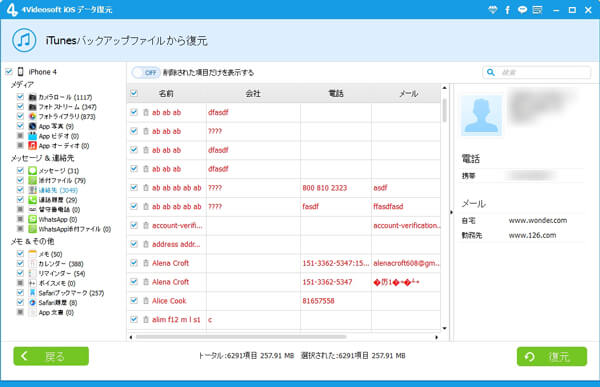Open the register window icon in title bar
This screenshot has width=600, height=387.
point(538,10)
